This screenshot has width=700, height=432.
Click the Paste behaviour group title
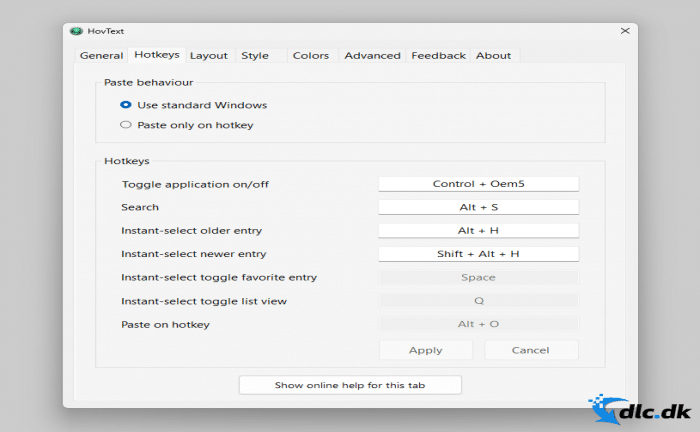(x=149, y=82)
